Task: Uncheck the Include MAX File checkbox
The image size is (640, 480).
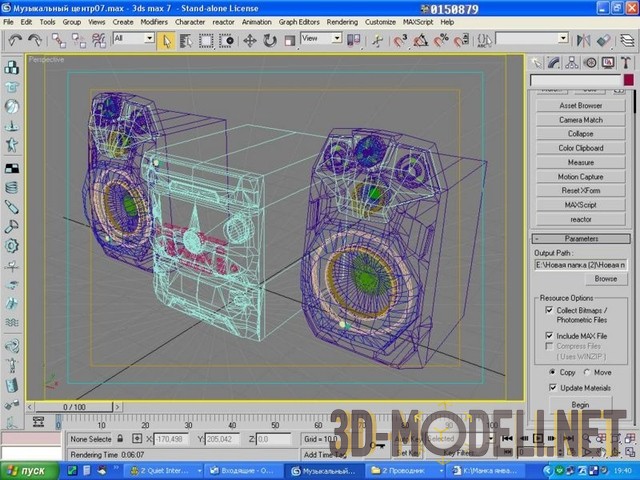Action: (x=549, y=335)
